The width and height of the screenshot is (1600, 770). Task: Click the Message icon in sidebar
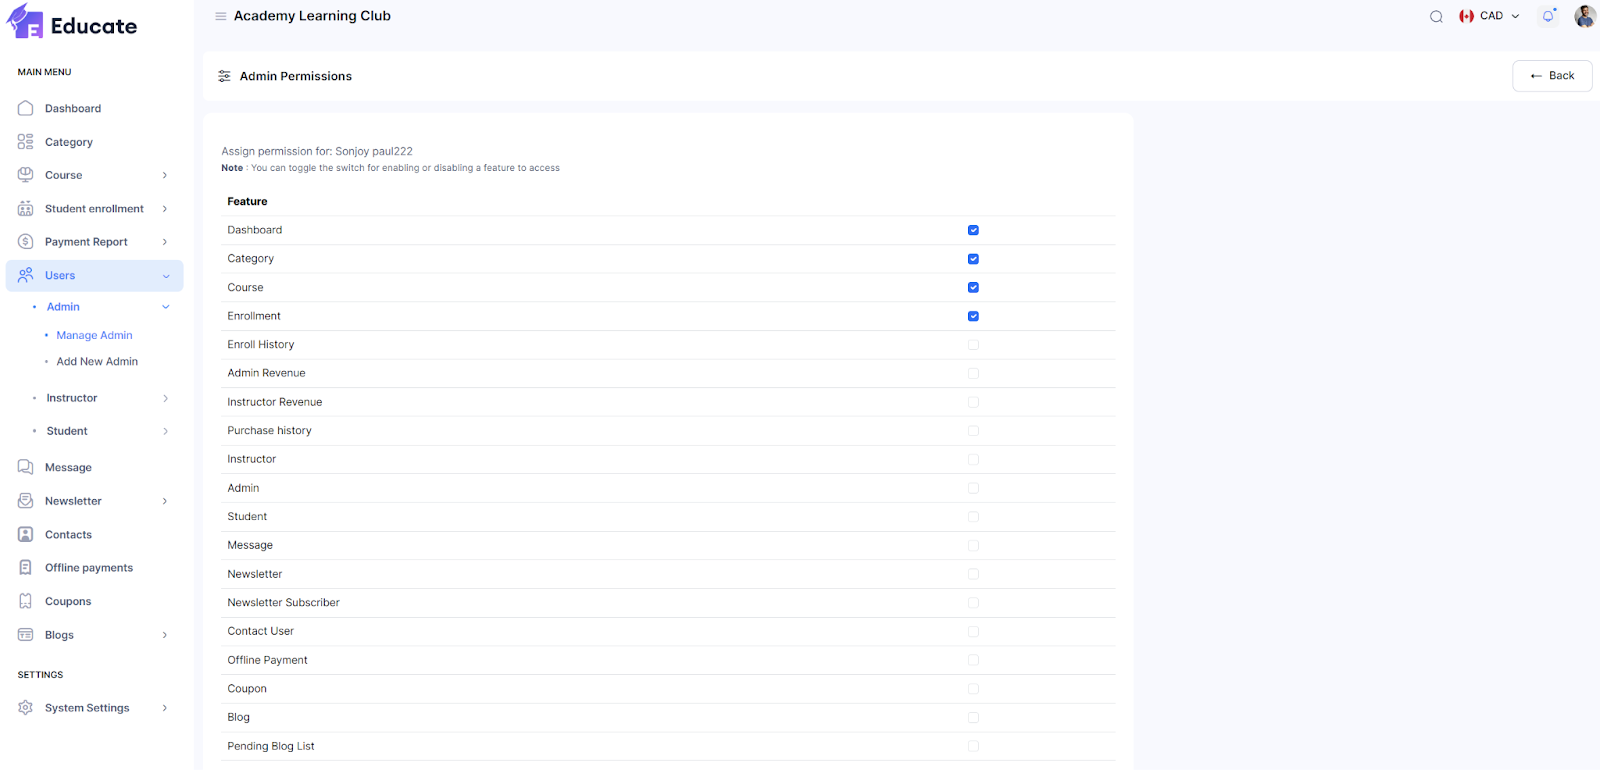26,467
